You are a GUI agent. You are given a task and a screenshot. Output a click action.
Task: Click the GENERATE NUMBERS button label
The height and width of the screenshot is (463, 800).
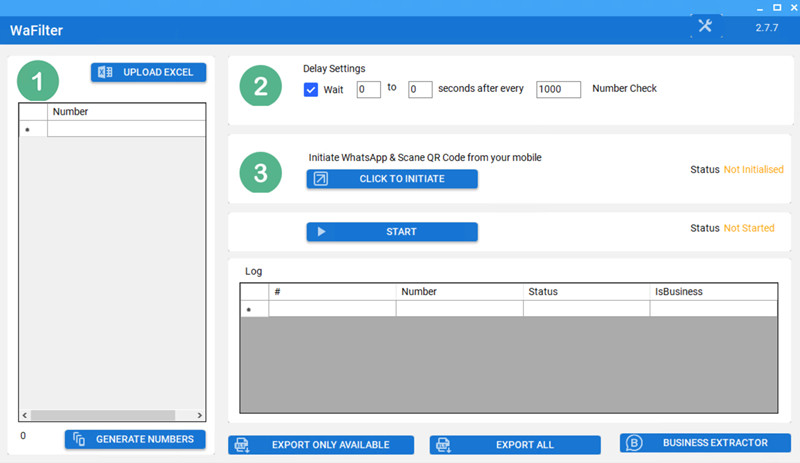[145, 439]
